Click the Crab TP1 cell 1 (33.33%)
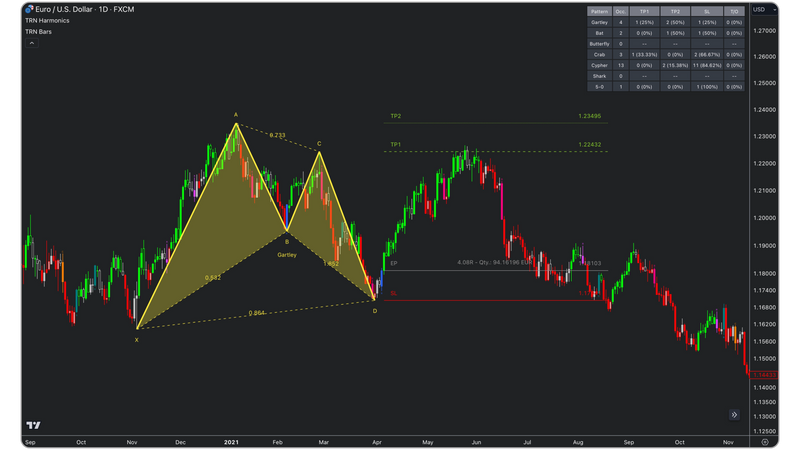 pyautogui.click(x=644, y=55)
